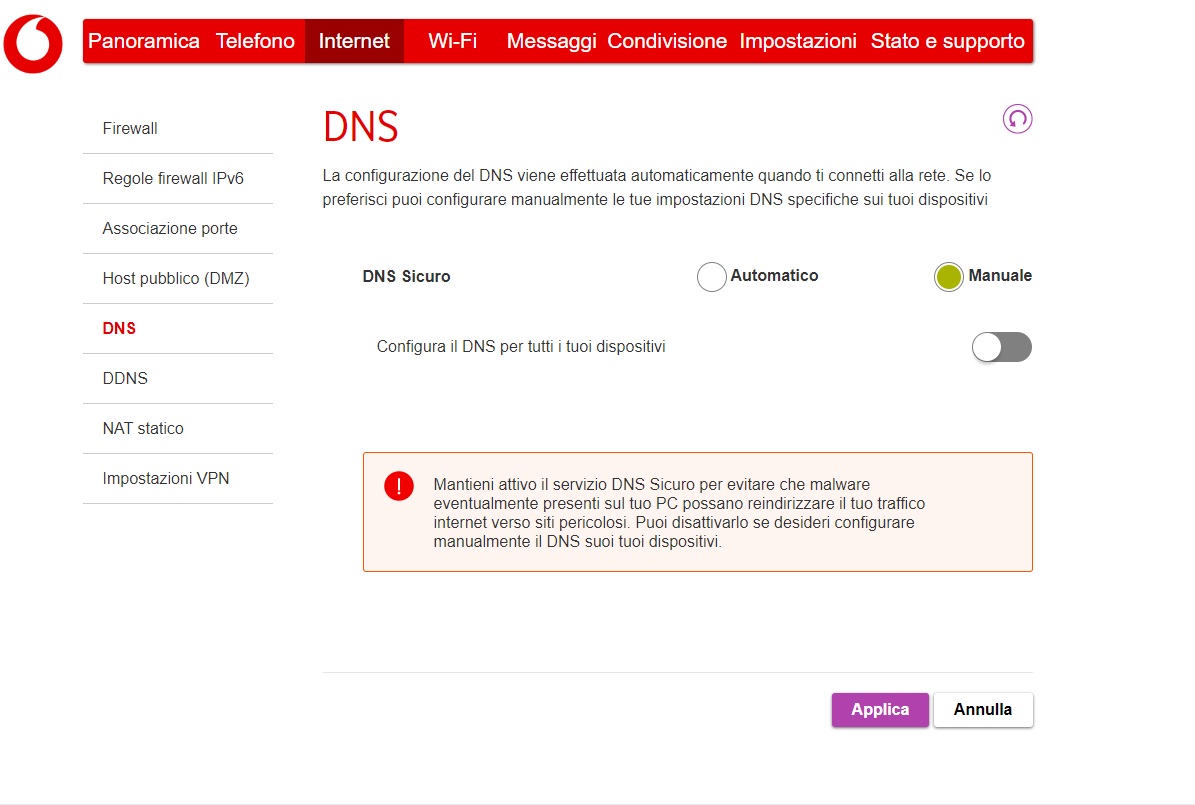1195x805 pixels.
Task: Go to the Telefono tab
Action: click(x=255, y=41)
